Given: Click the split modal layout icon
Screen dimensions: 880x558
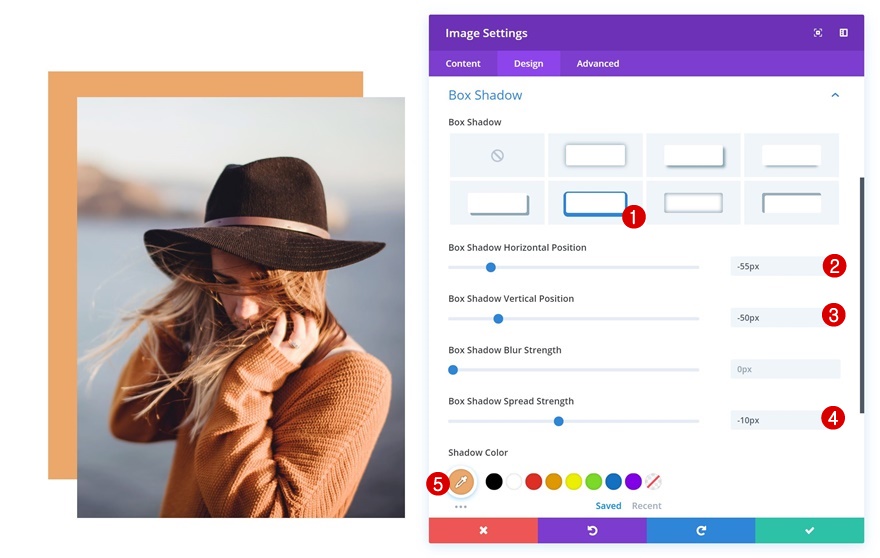Looking at the screenshot, I should pyautogui.click(x=844, y=33).
